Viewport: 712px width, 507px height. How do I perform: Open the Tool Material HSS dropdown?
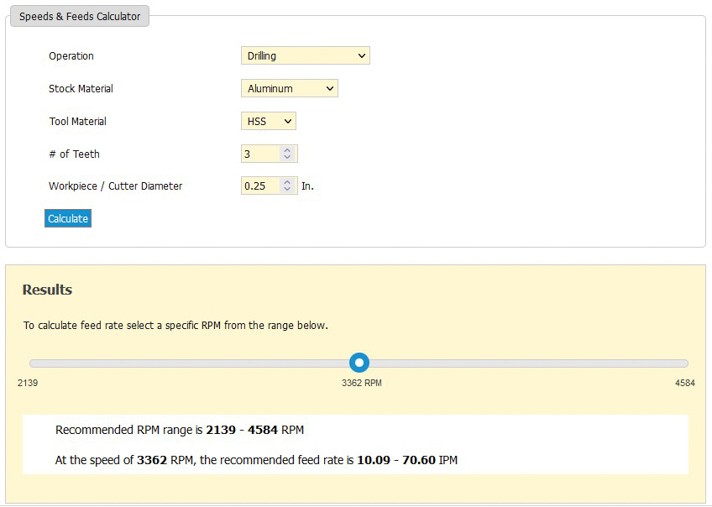268,122
